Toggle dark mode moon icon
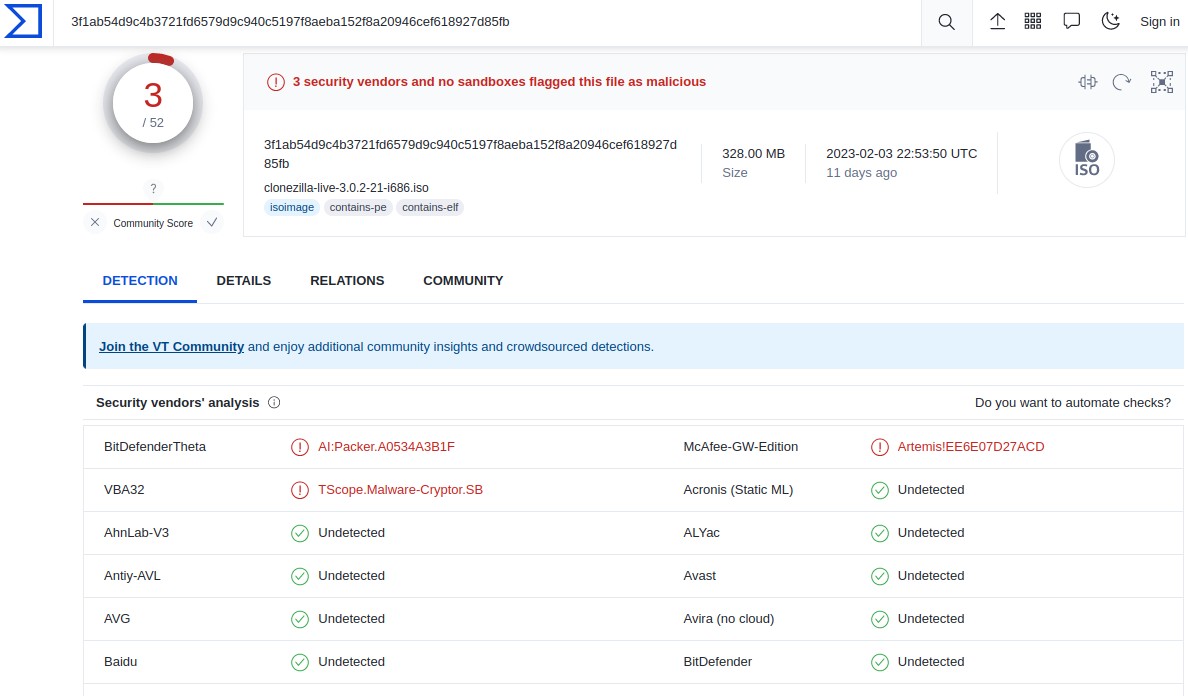 (1111, 21)
